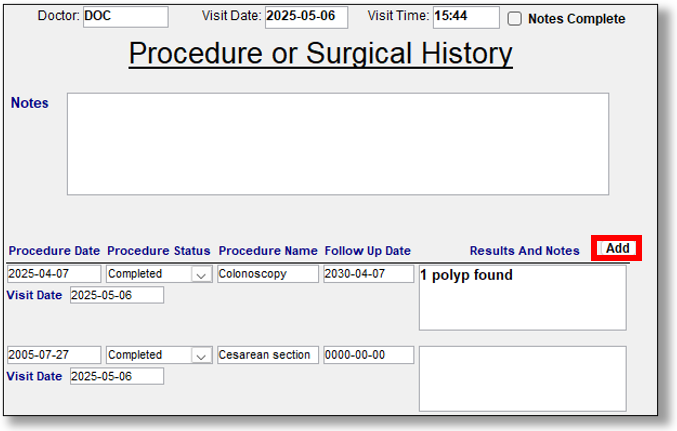Viewport: 677px width, 431px height.
Task: Open Colonoscopy procedure status dropdown arrow
Action: coord(201,274)
